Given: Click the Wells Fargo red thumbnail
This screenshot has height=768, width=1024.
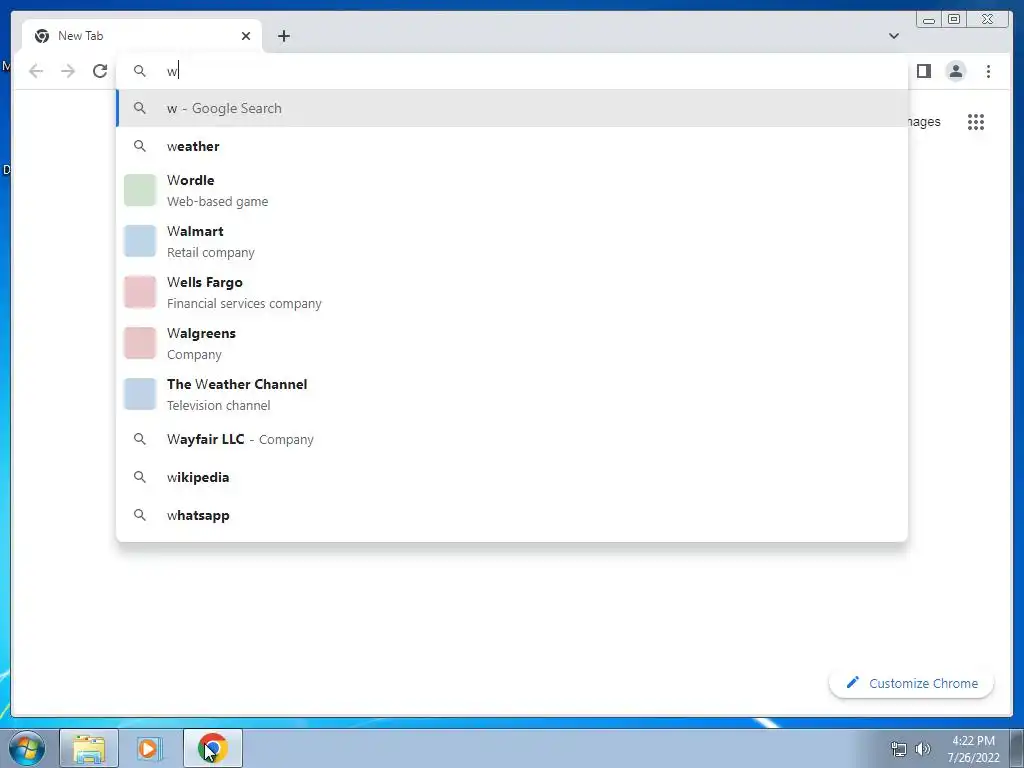Looking at the screenshot, I should tap(140, 293).
